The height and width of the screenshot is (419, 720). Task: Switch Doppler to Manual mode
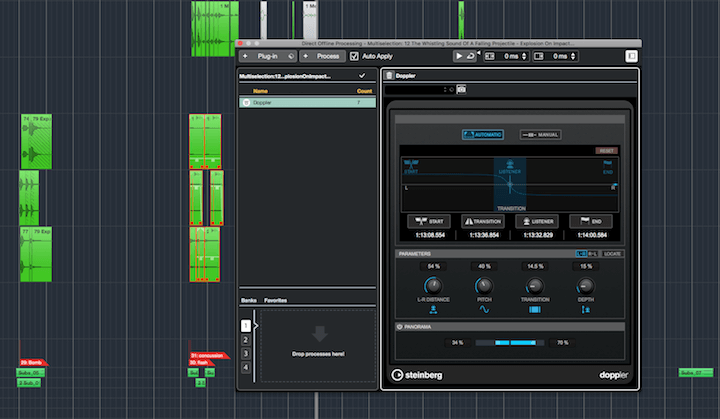pos(540,135)
